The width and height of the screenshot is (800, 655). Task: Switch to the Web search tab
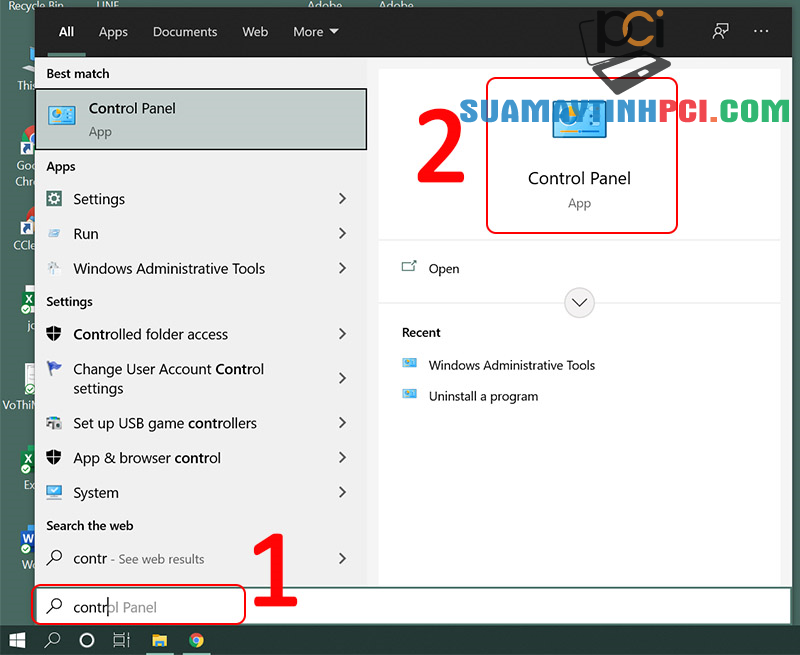coord(255,31)
